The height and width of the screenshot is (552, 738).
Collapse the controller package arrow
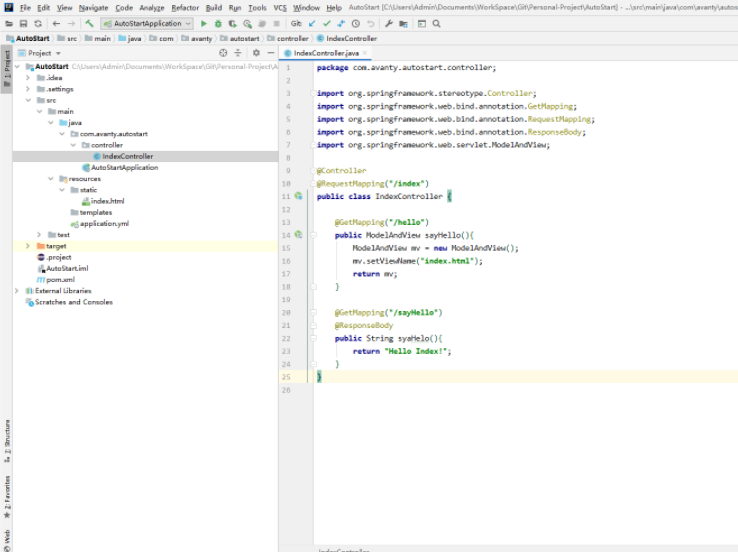point(73,145)
